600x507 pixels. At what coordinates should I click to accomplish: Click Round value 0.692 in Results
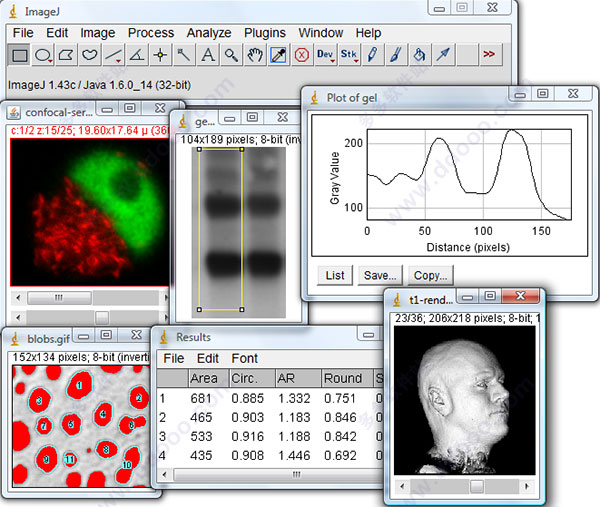coord(340,456)
